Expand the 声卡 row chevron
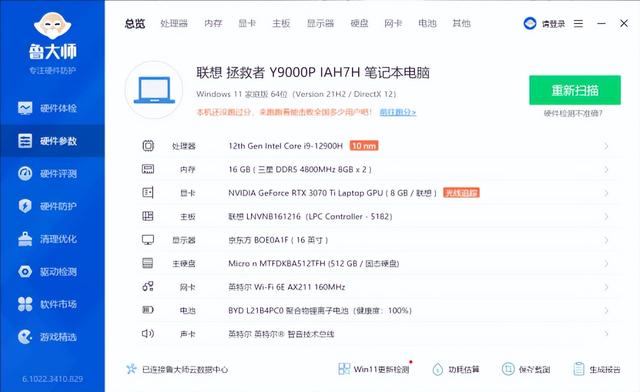 (606, 334)
